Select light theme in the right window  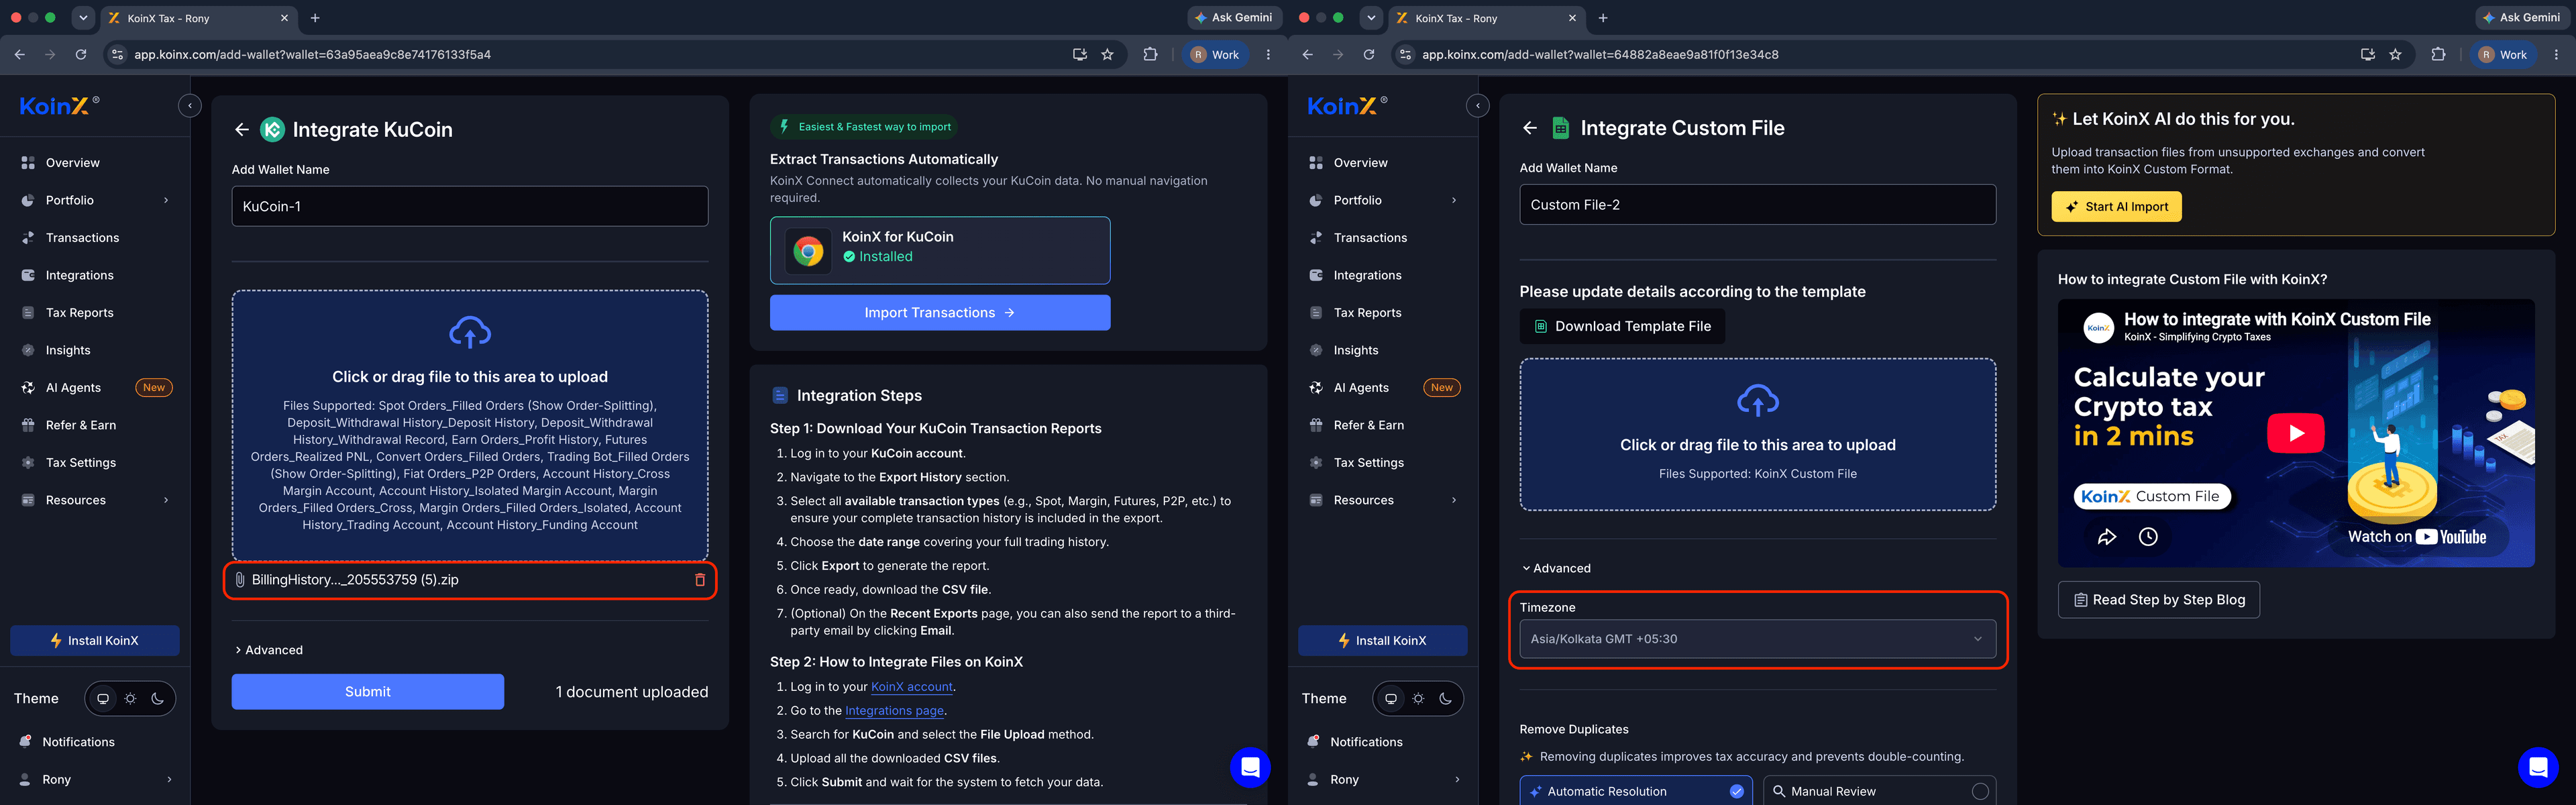tap(1418, 699)
